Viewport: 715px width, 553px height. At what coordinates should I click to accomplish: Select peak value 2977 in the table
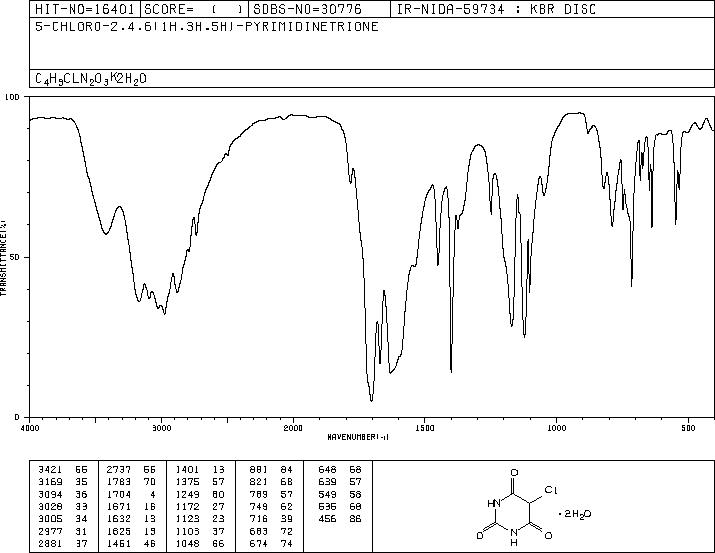point(51,532)
